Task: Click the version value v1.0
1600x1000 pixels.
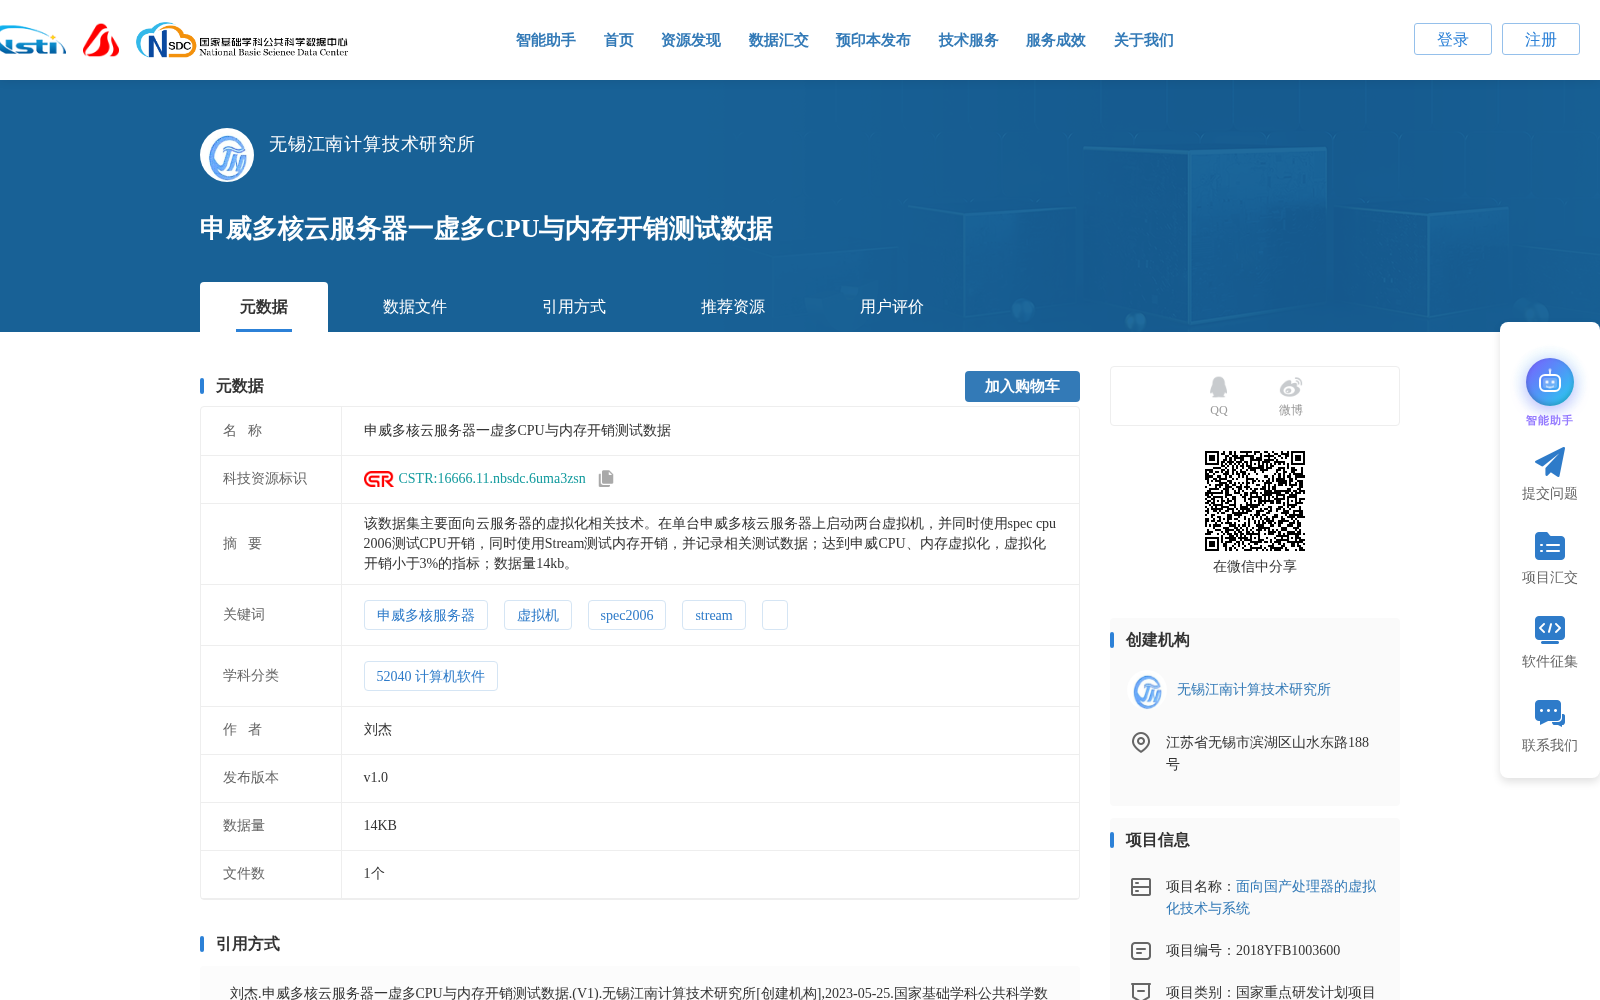Action: (375, 778)
